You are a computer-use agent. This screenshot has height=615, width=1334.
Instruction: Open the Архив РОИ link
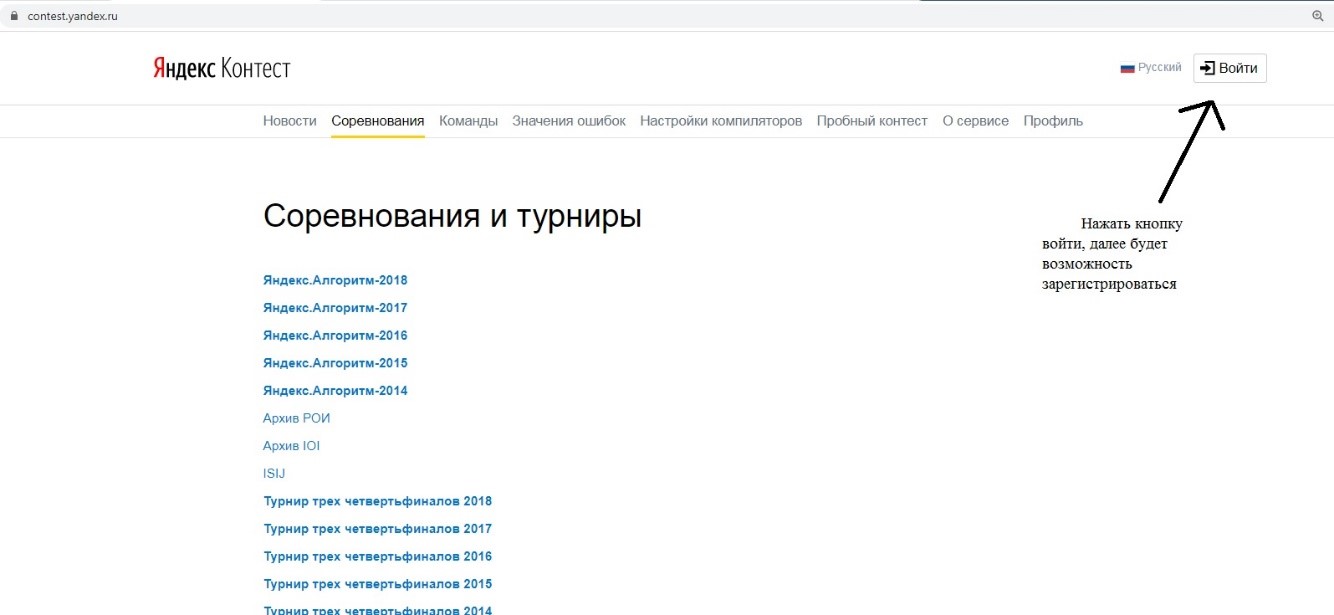pos(296,418)
